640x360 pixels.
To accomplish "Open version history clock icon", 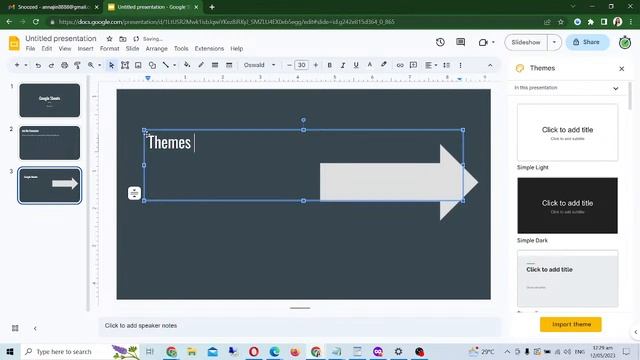I will [440, 42].
